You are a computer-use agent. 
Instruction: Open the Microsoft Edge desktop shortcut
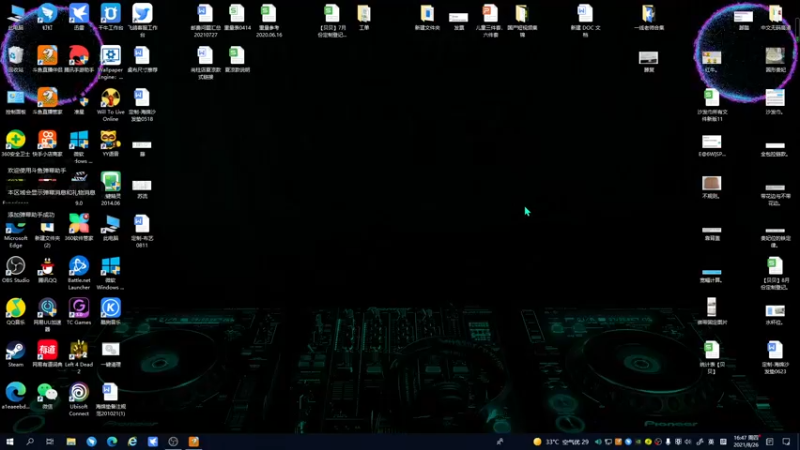pos(16,234)
